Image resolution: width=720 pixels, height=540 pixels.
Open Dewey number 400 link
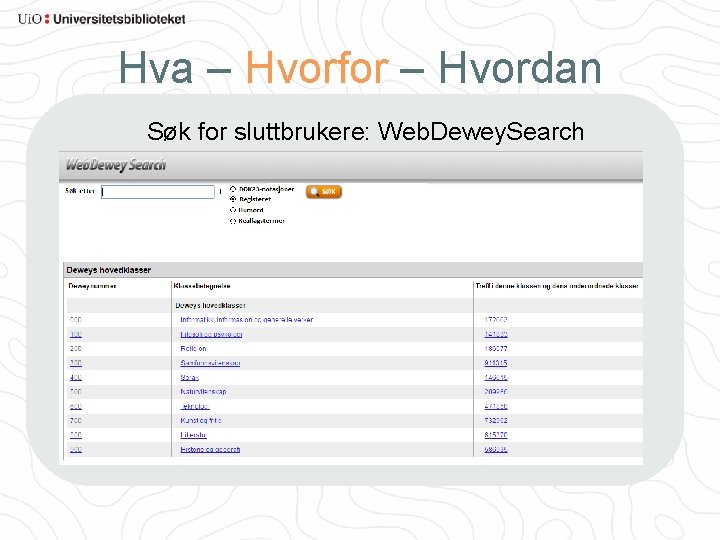pyautogui.click(x=76, y=377)
